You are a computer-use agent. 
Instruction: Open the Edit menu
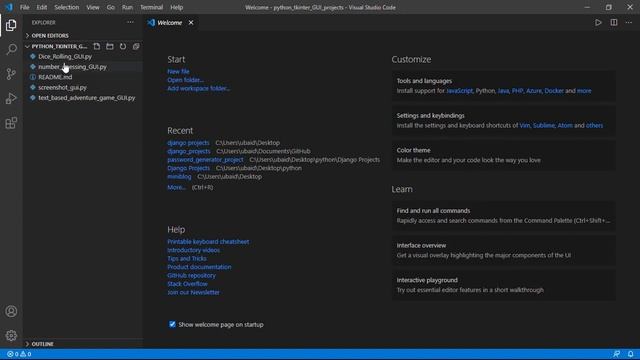[x=42, y=7]
